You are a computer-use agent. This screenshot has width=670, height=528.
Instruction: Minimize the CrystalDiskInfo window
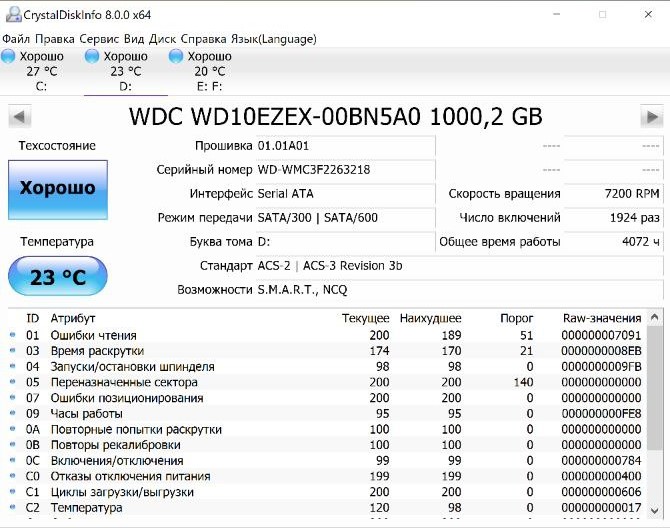point(556,15)
